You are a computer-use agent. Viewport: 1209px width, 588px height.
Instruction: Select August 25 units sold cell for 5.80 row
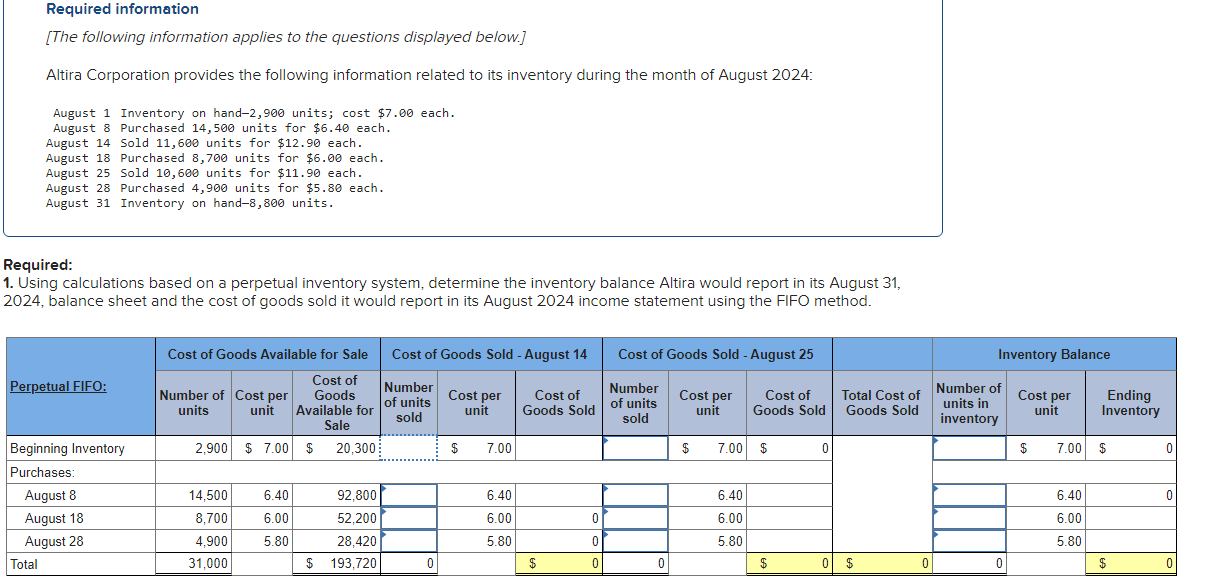633,541
